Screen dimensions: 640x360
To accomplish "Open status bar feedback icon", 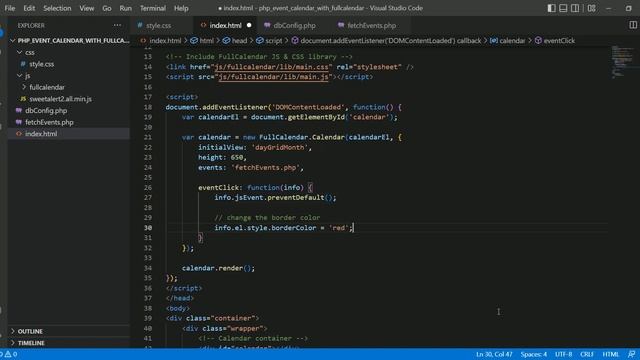I will tap(631, 354).
